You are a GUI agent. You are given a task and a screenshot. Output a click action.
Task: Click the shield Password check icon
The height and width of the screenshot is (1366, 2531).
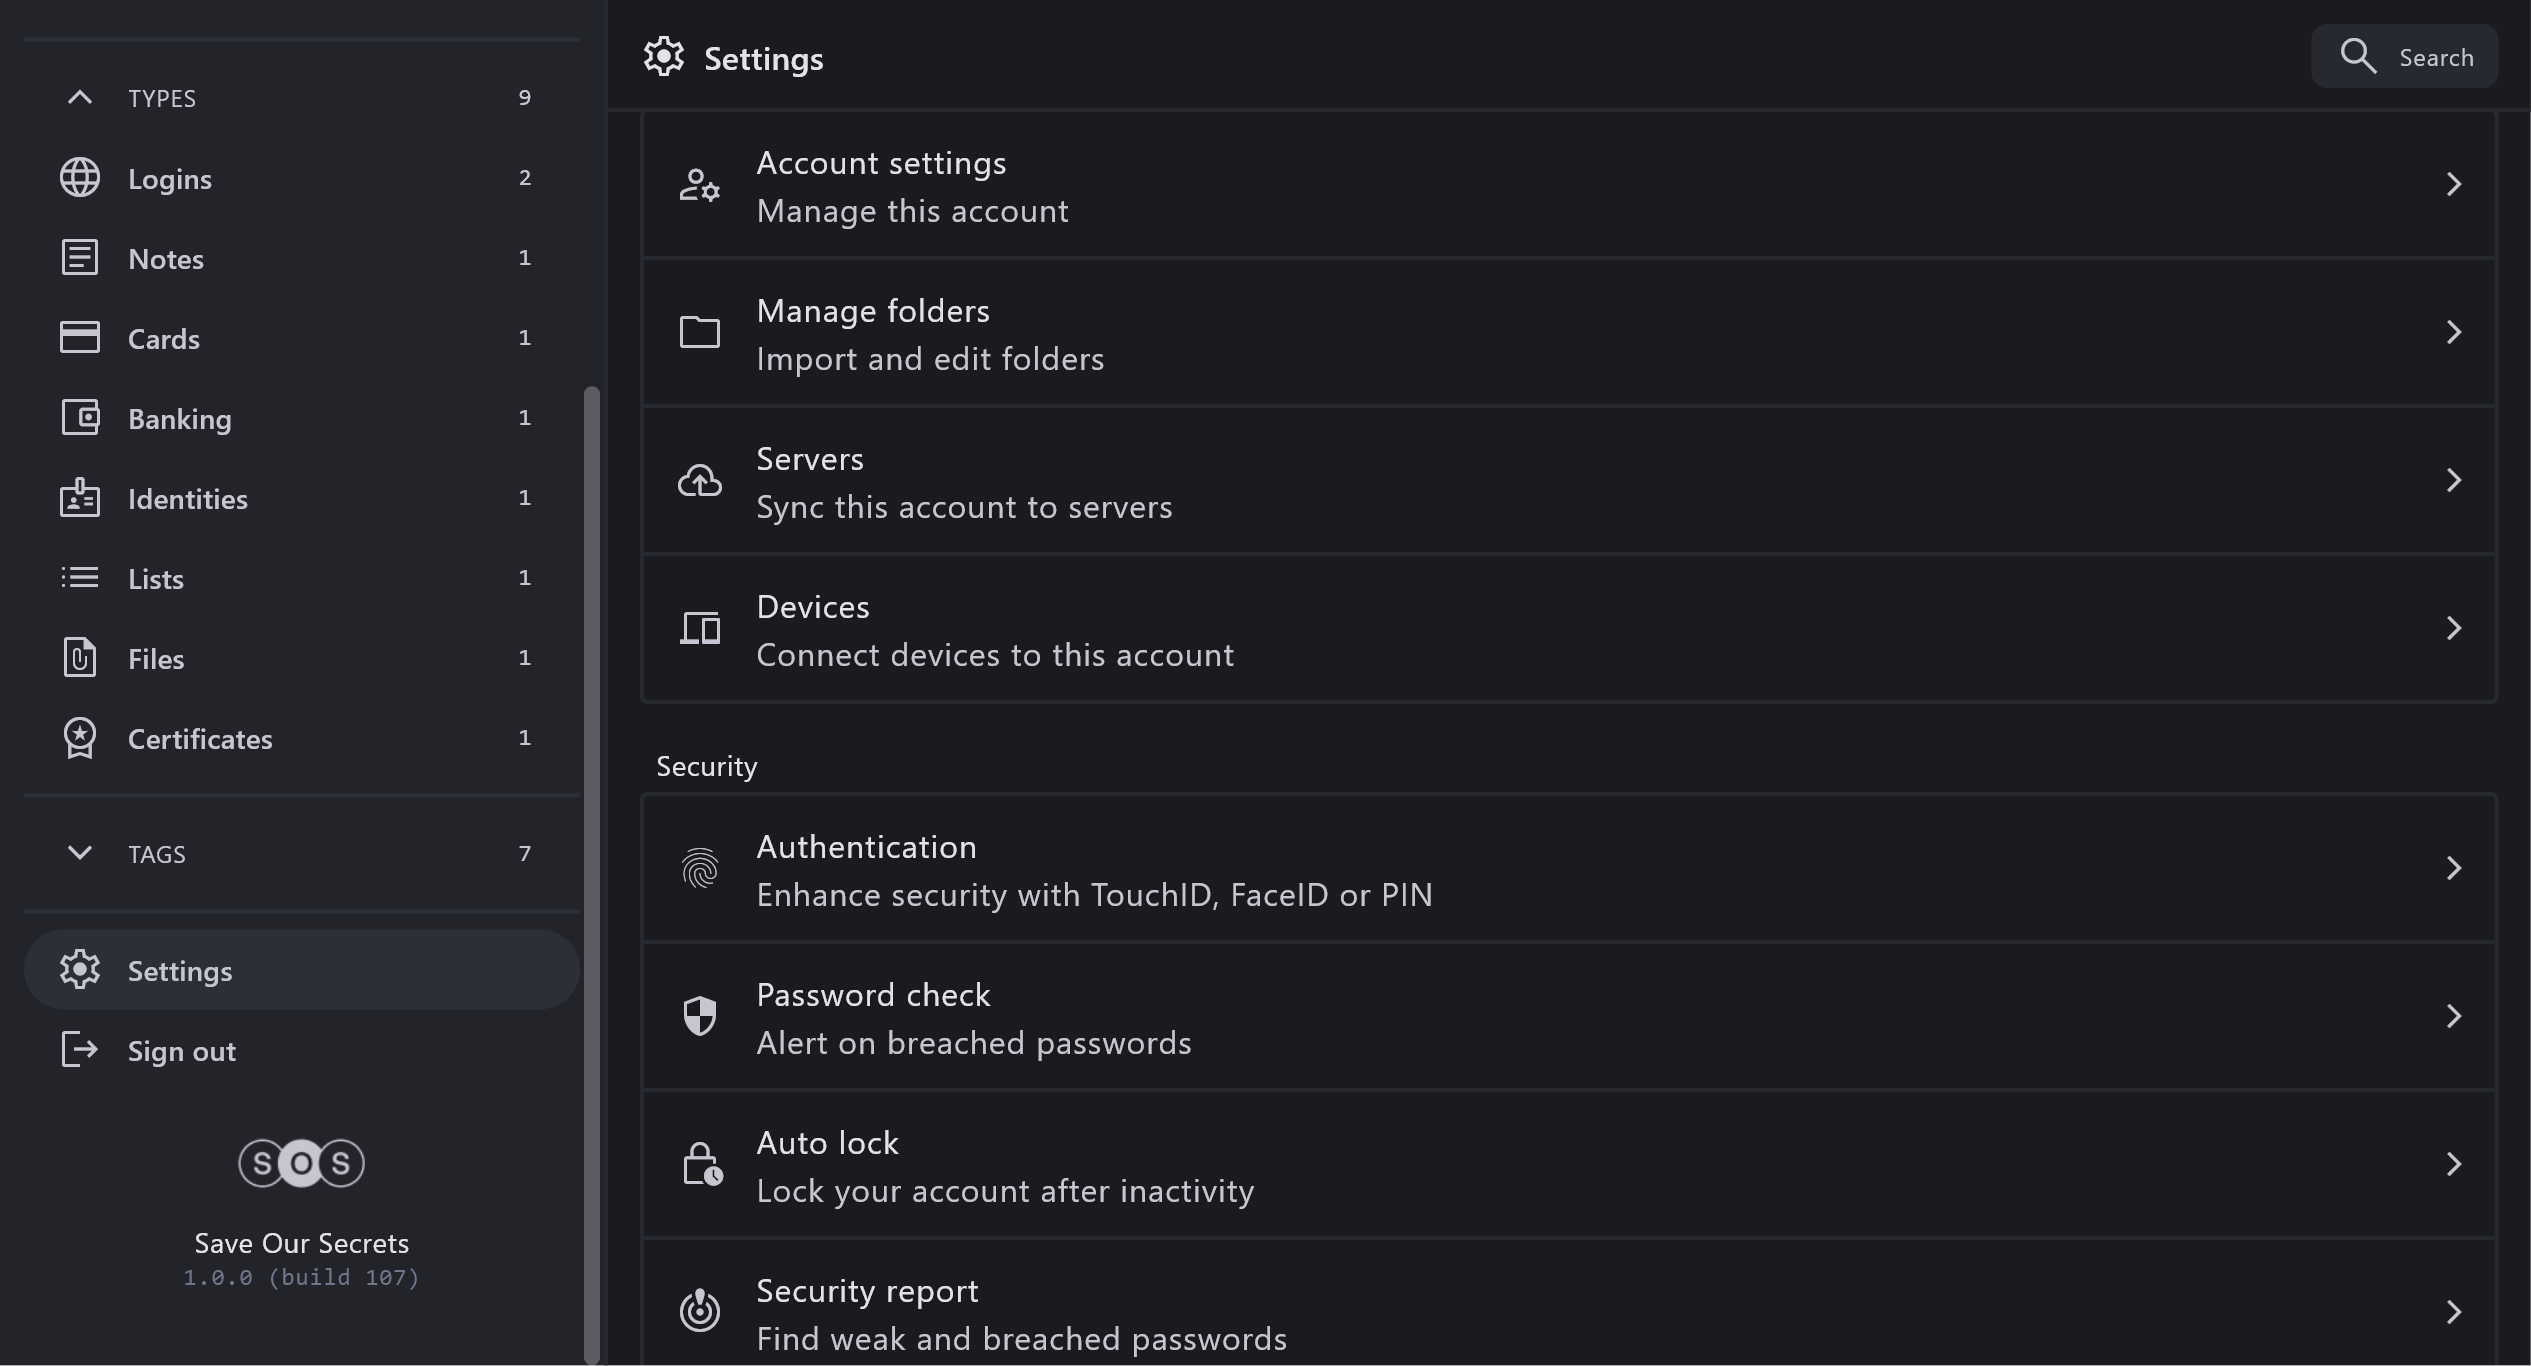coord(700,1016)
